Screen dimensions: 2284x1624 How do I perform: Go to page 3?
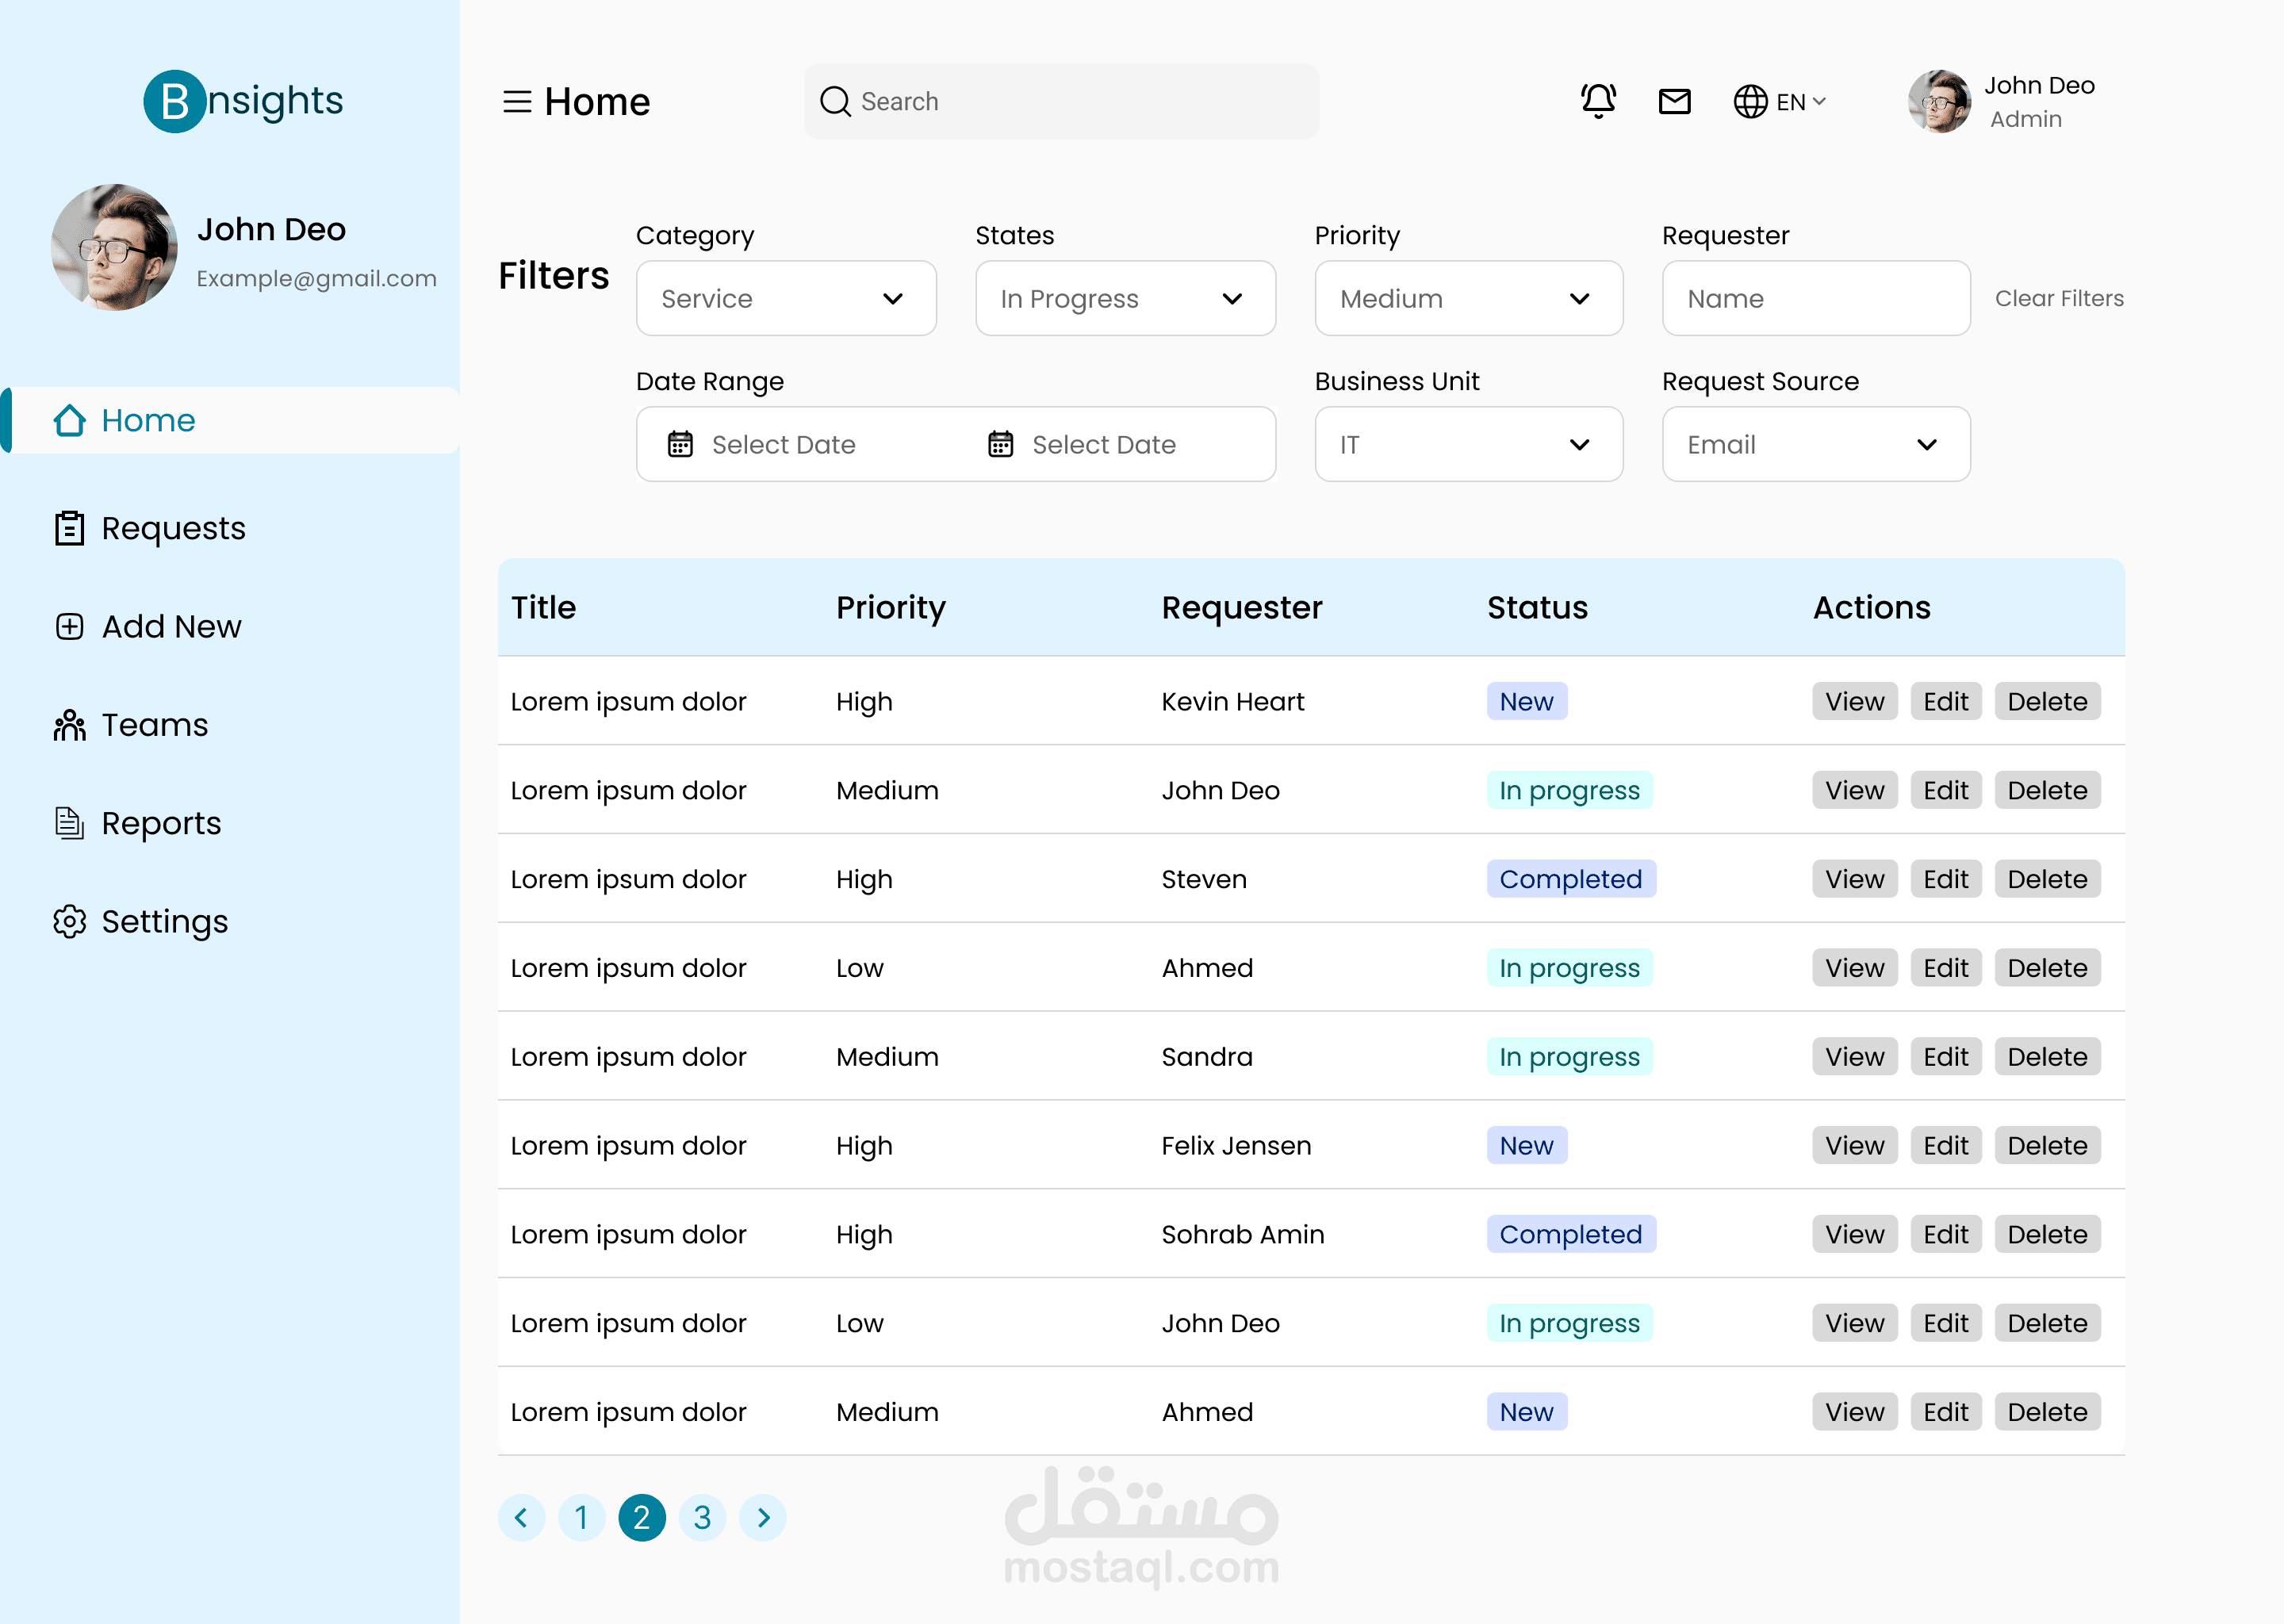(702, 1517)
